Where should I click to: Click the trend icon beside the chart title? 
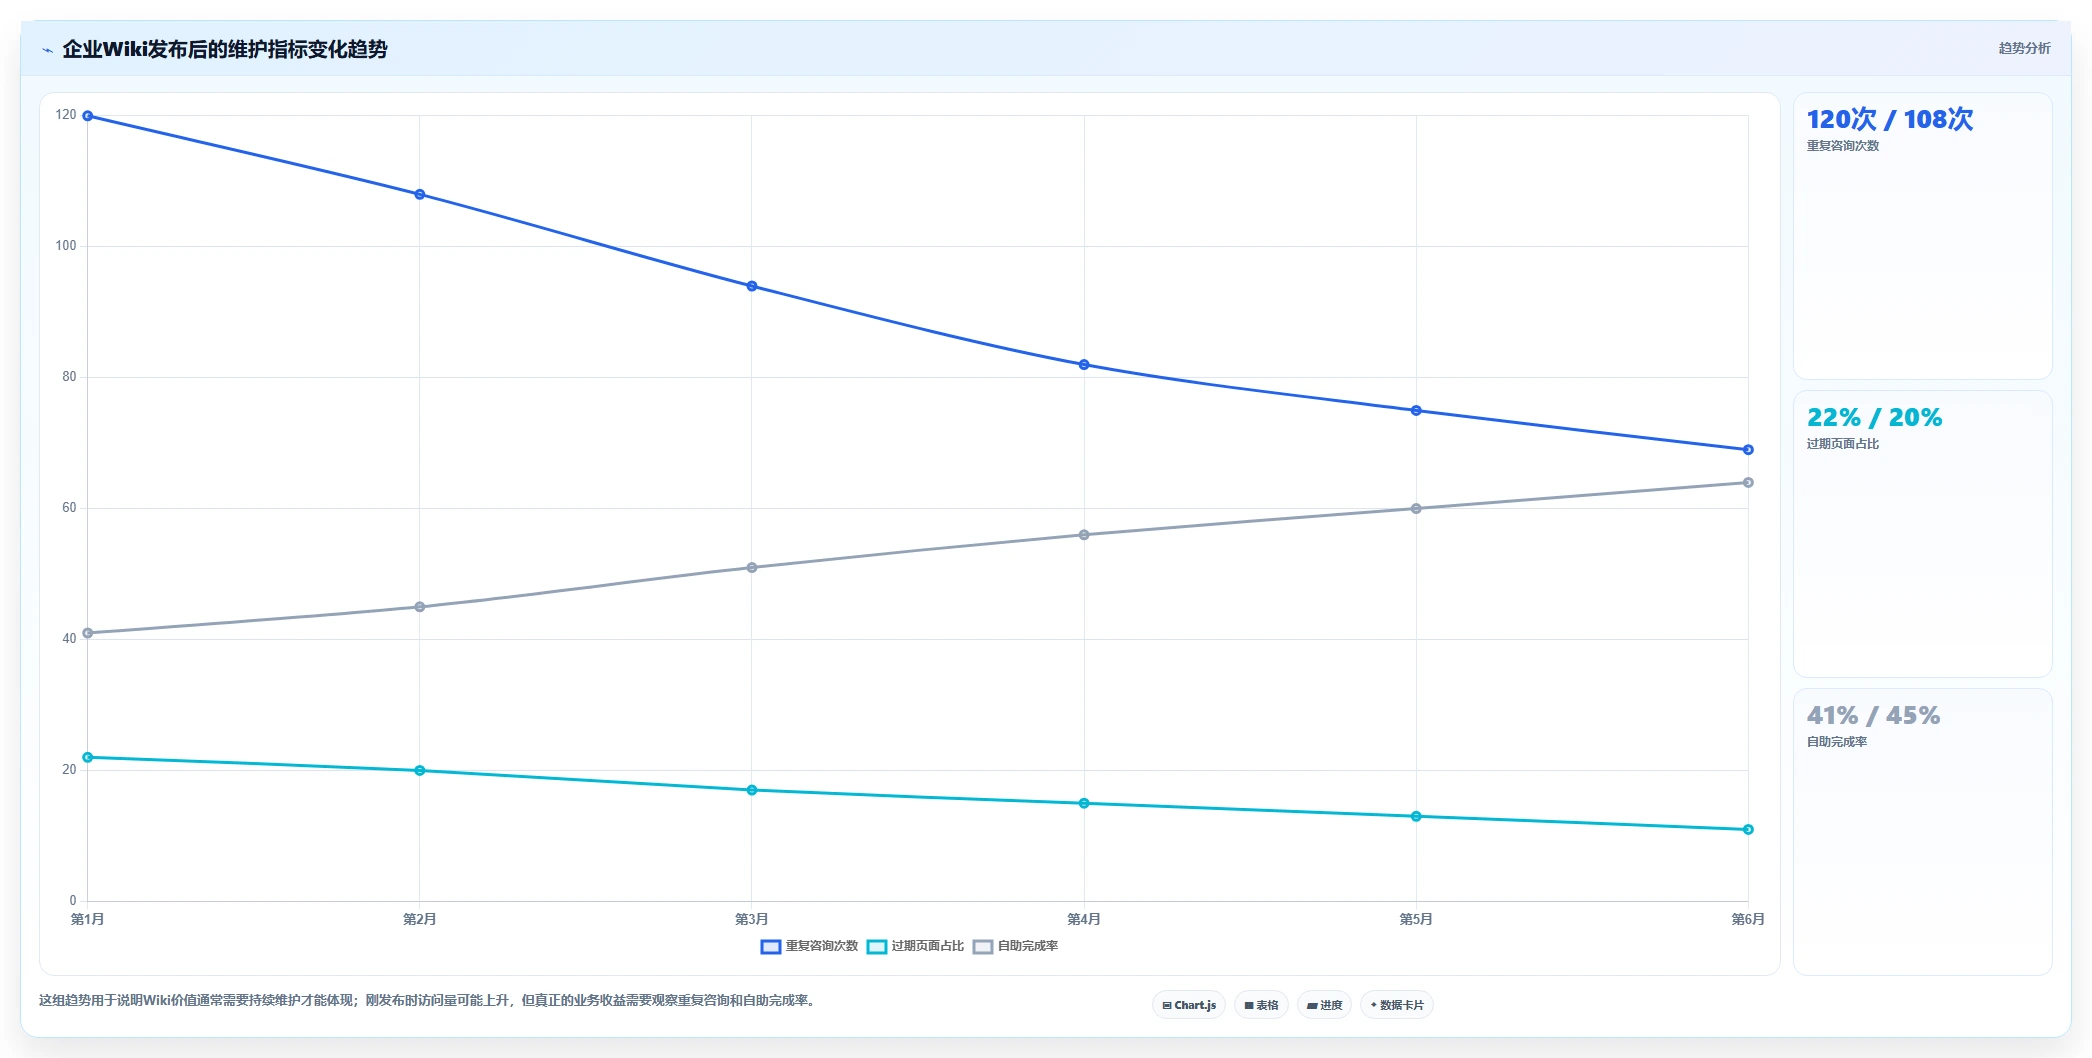tap(47, 50)
